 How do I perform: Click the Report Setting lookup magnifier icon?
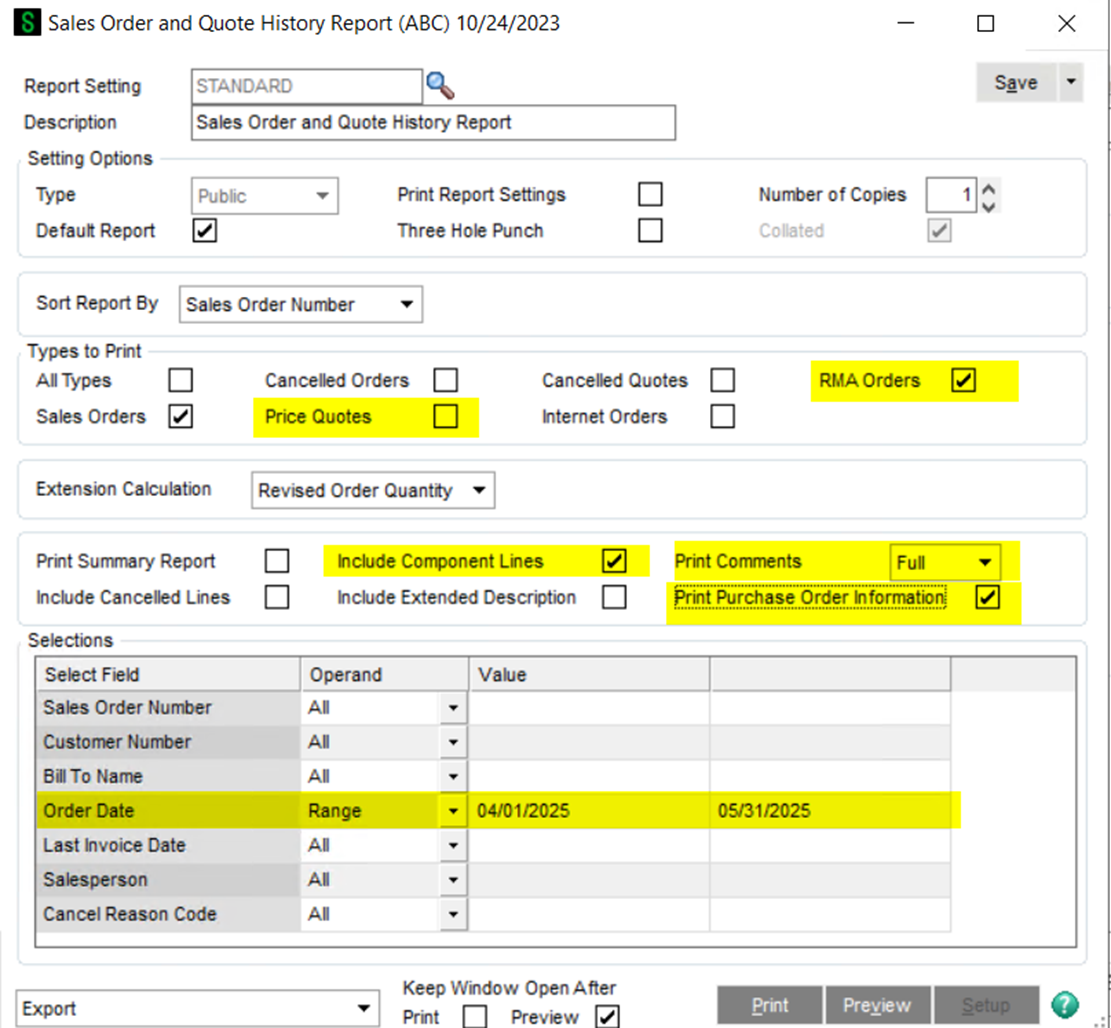point(440,86)
